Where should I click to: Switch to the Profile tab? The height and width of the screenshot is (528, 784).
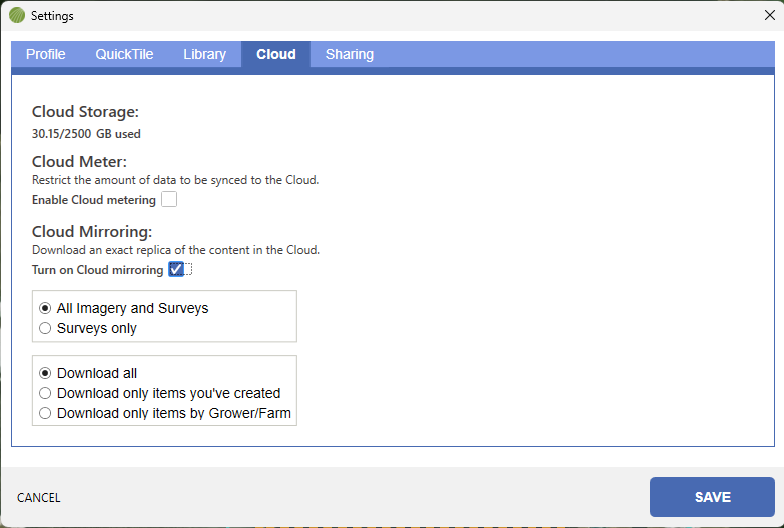tap(46, 54)
